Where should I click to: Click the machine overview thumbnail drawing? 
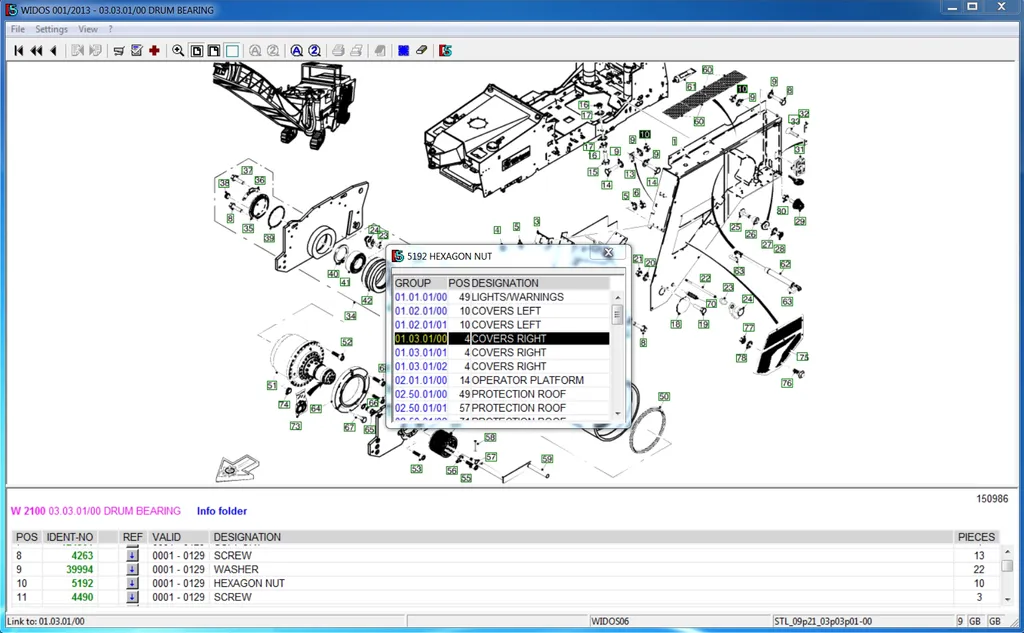285,105
